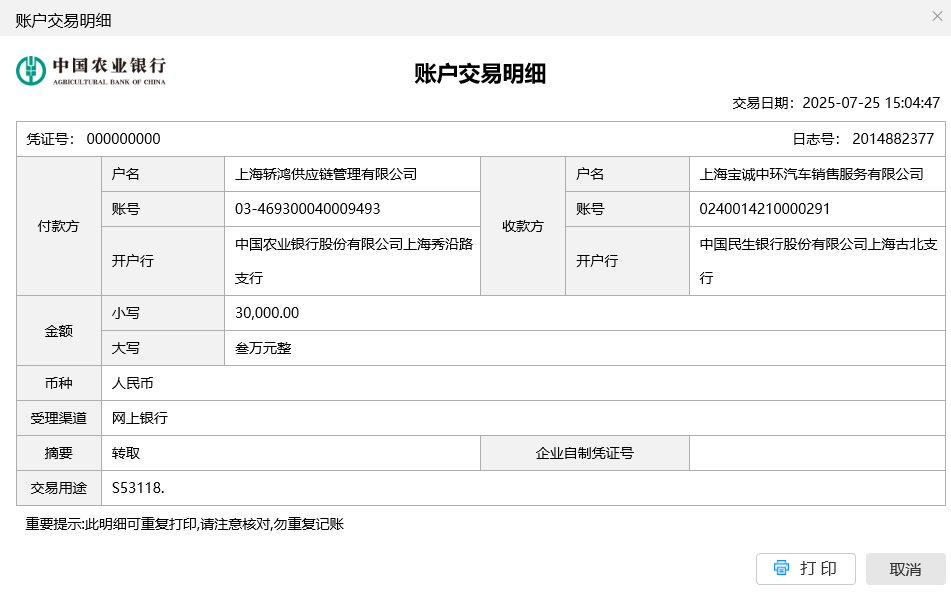Click the transaction purpose S53118.
Screen dimensions: 951x600
tap(138, 488)
